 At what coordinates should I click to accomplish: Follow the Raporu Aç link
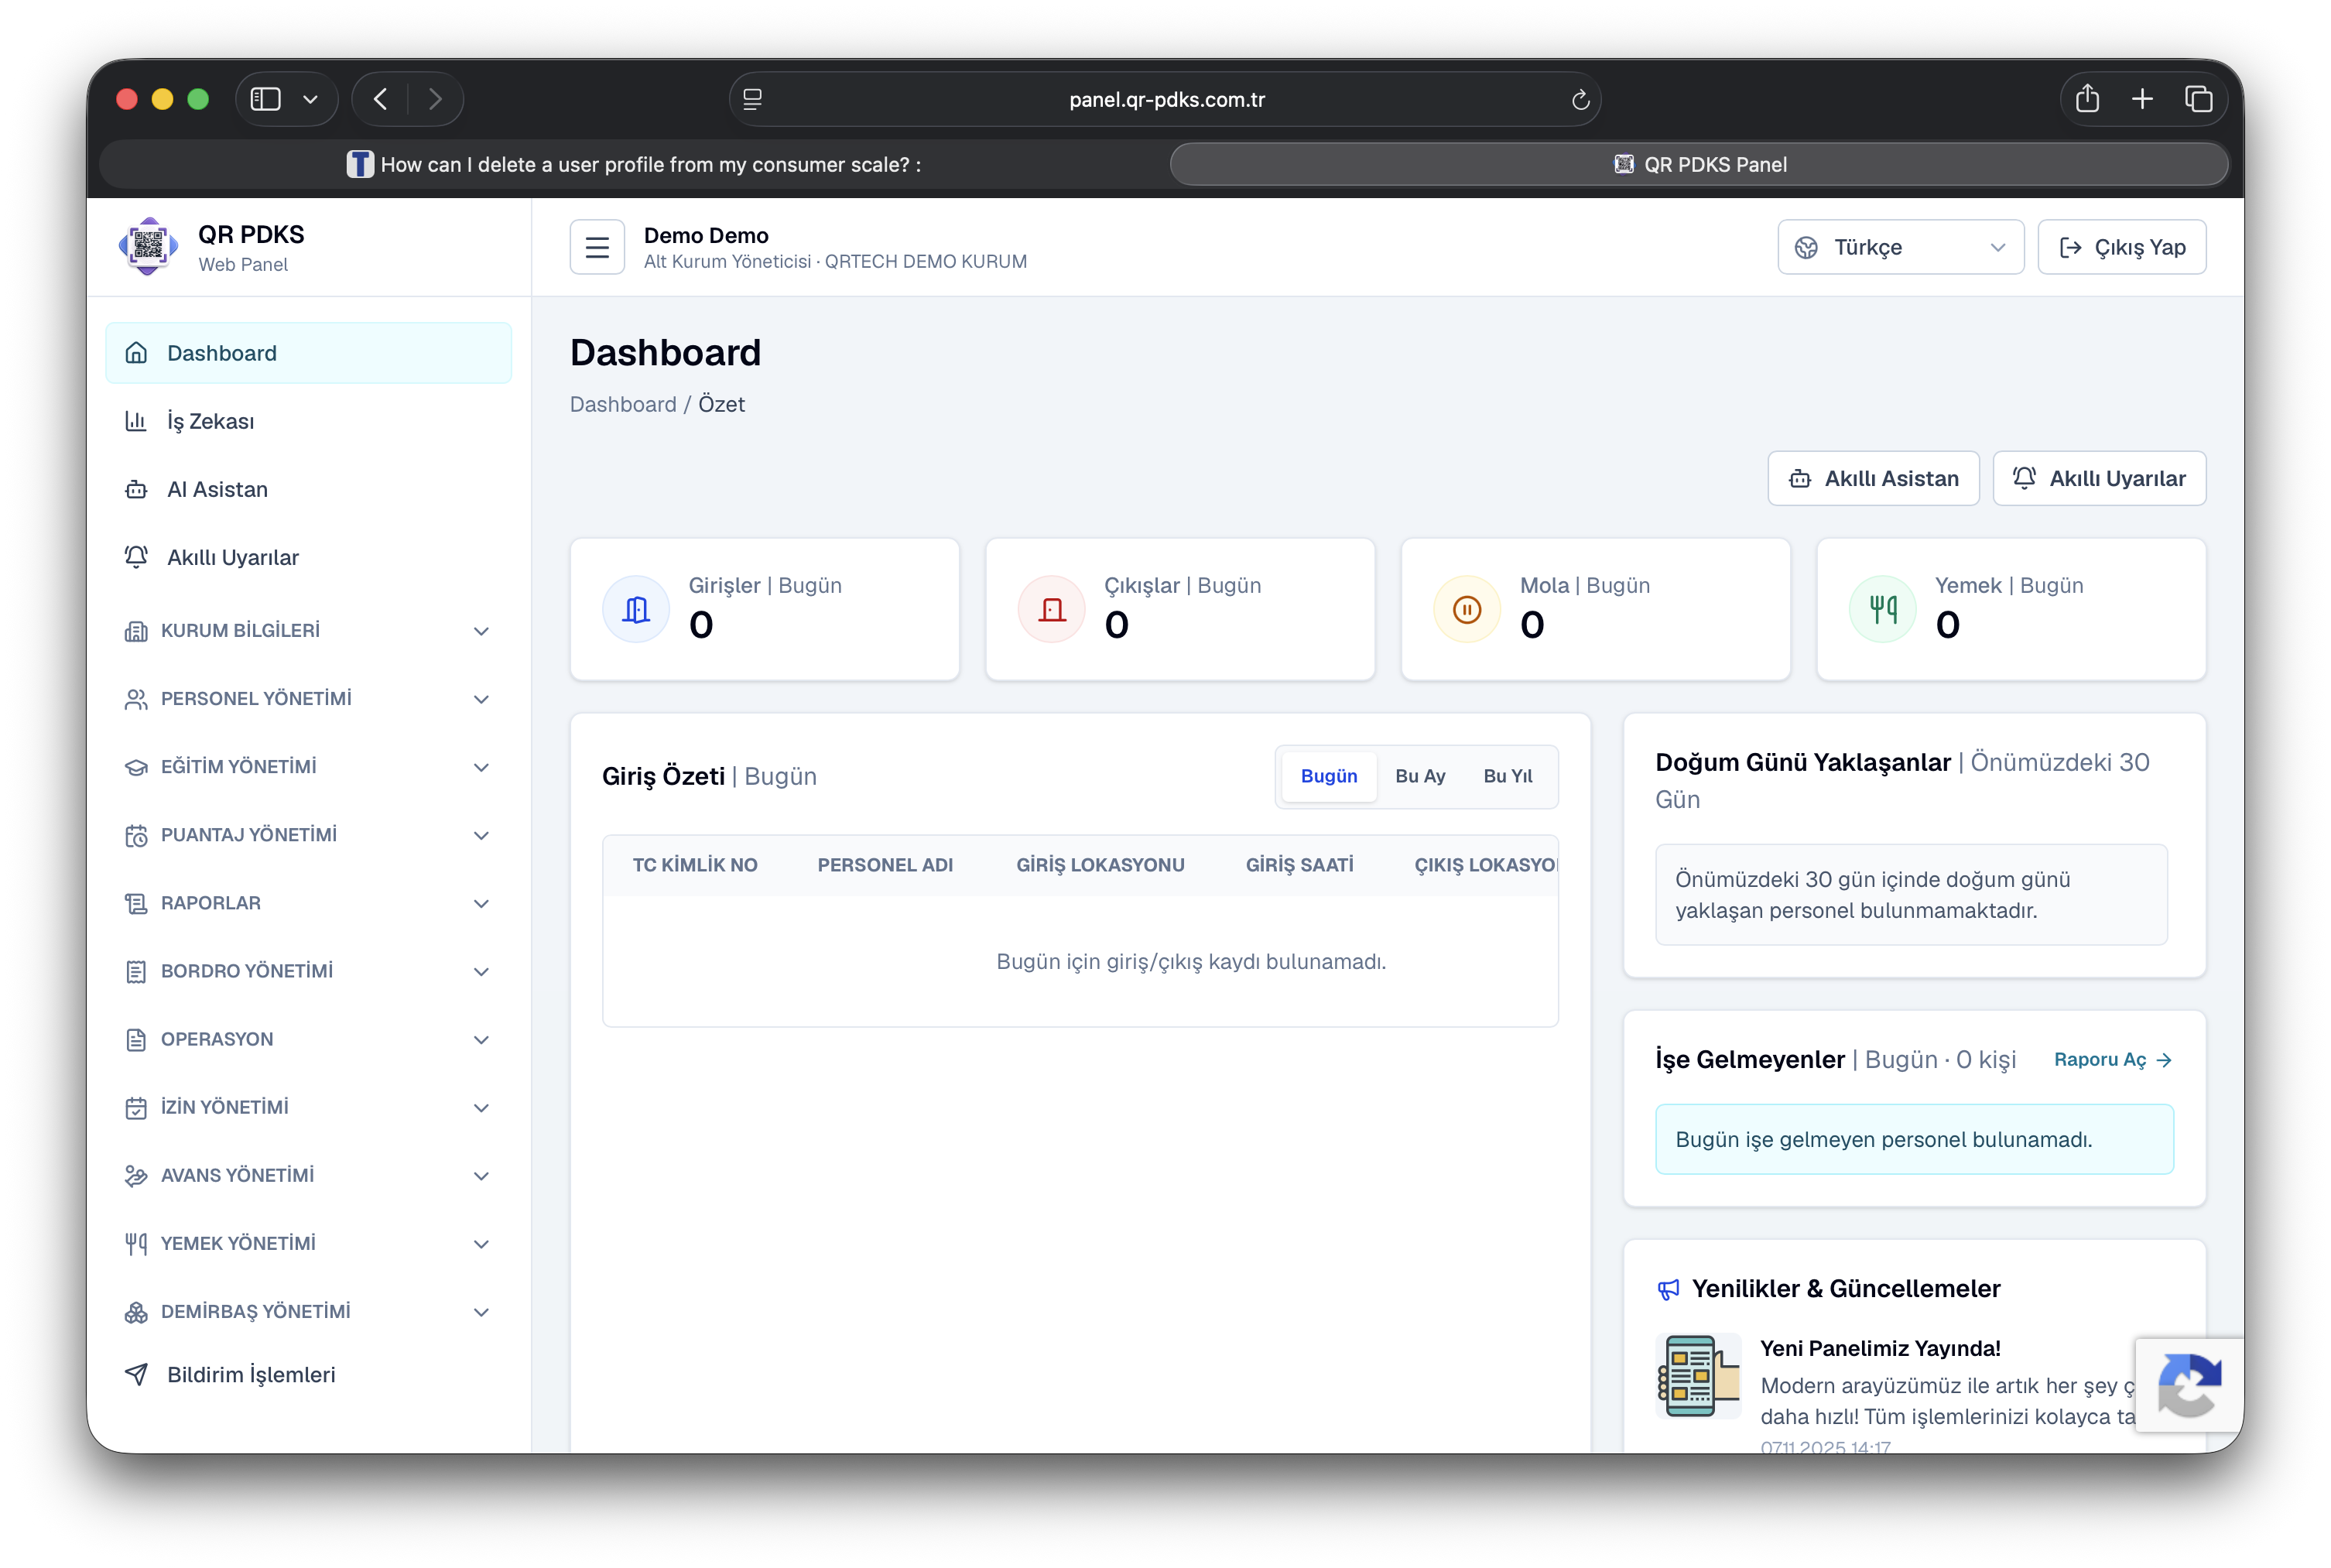pyautogui.click(x=2112, y=1059)
